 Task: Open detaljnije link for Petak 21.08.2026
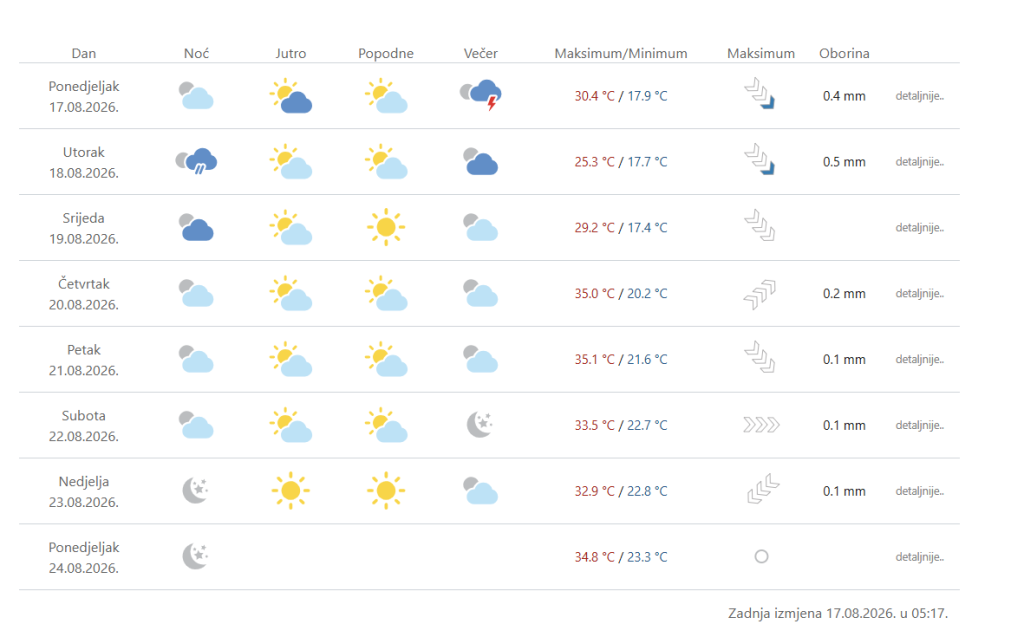[x=920, y=360]
